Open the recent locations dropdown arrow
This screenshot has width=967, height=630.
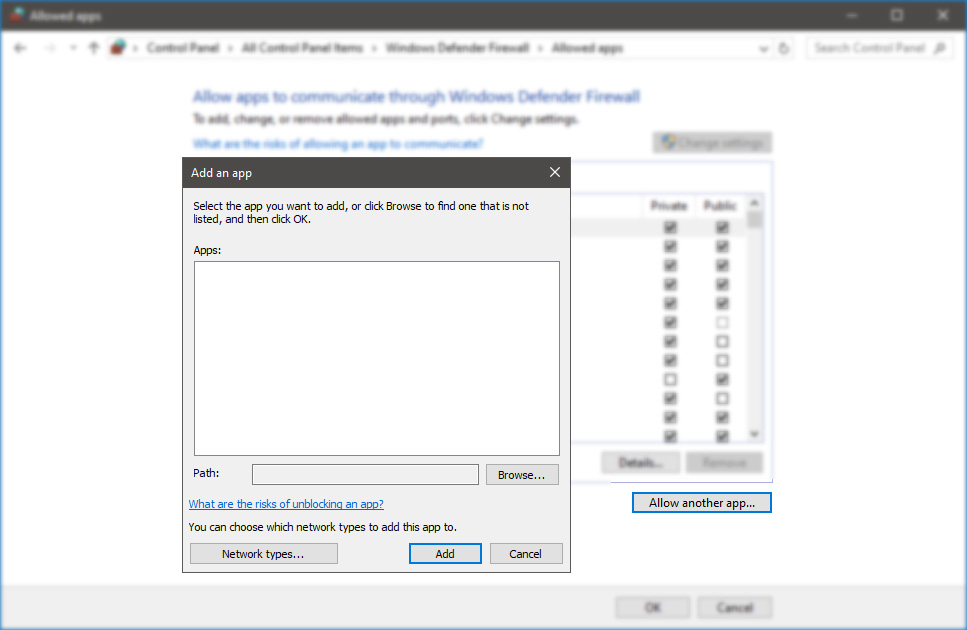pyautogui.click(x=73, y=48)
